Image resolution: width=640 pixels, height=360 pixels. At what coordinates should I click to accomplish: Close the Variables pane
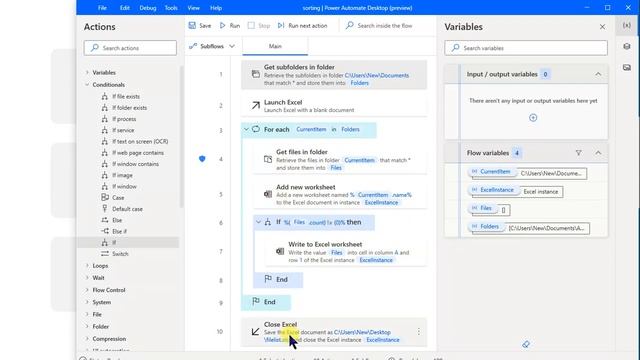tap(602, 27)
